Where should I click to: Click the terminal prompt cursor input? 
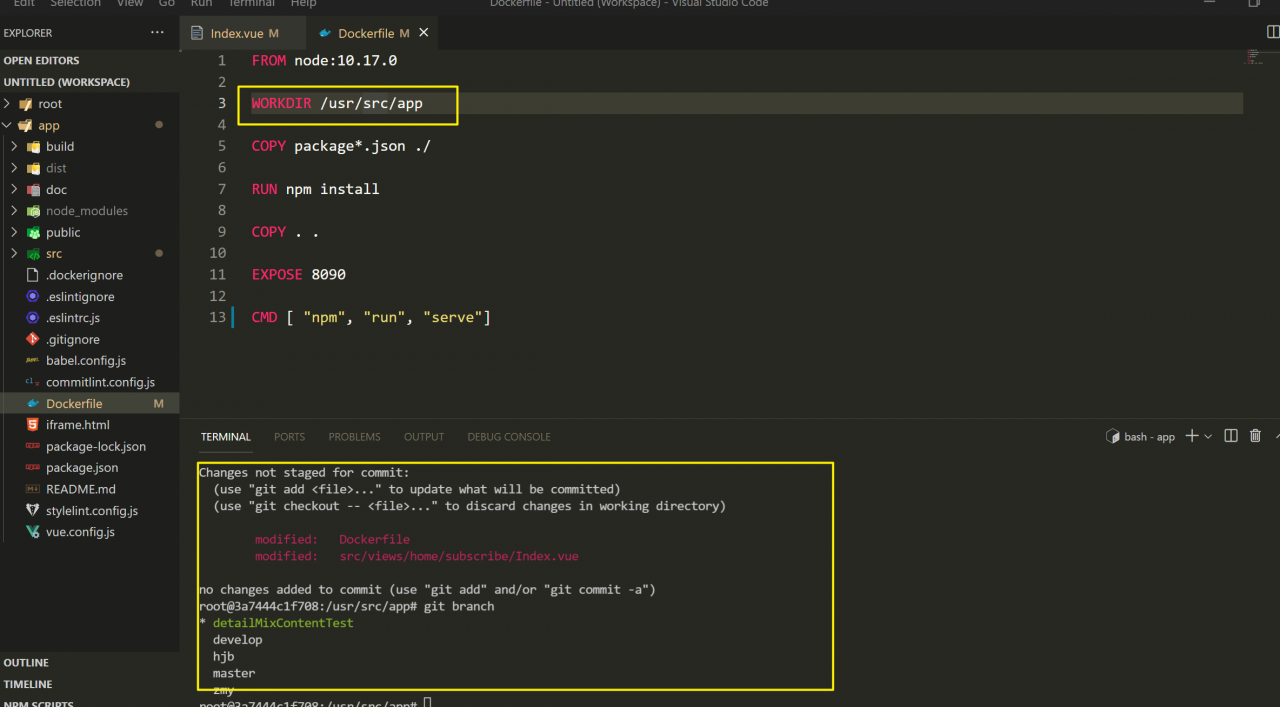[427, 703]
